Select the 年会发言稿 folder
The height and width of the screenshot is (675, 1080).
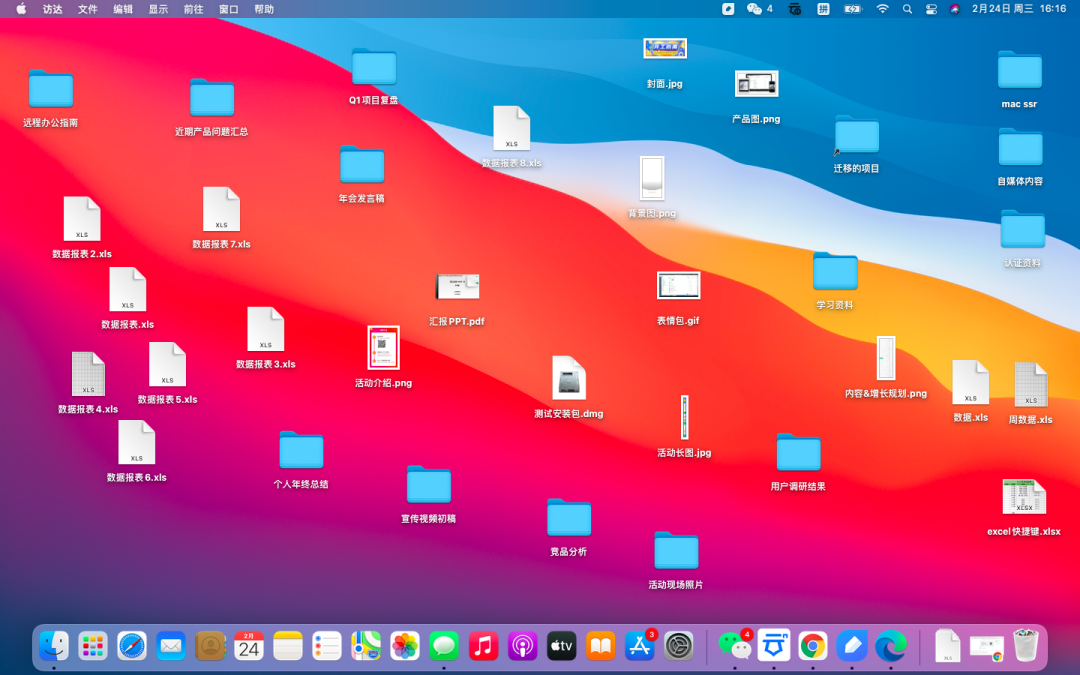click(x=362, y=174)
